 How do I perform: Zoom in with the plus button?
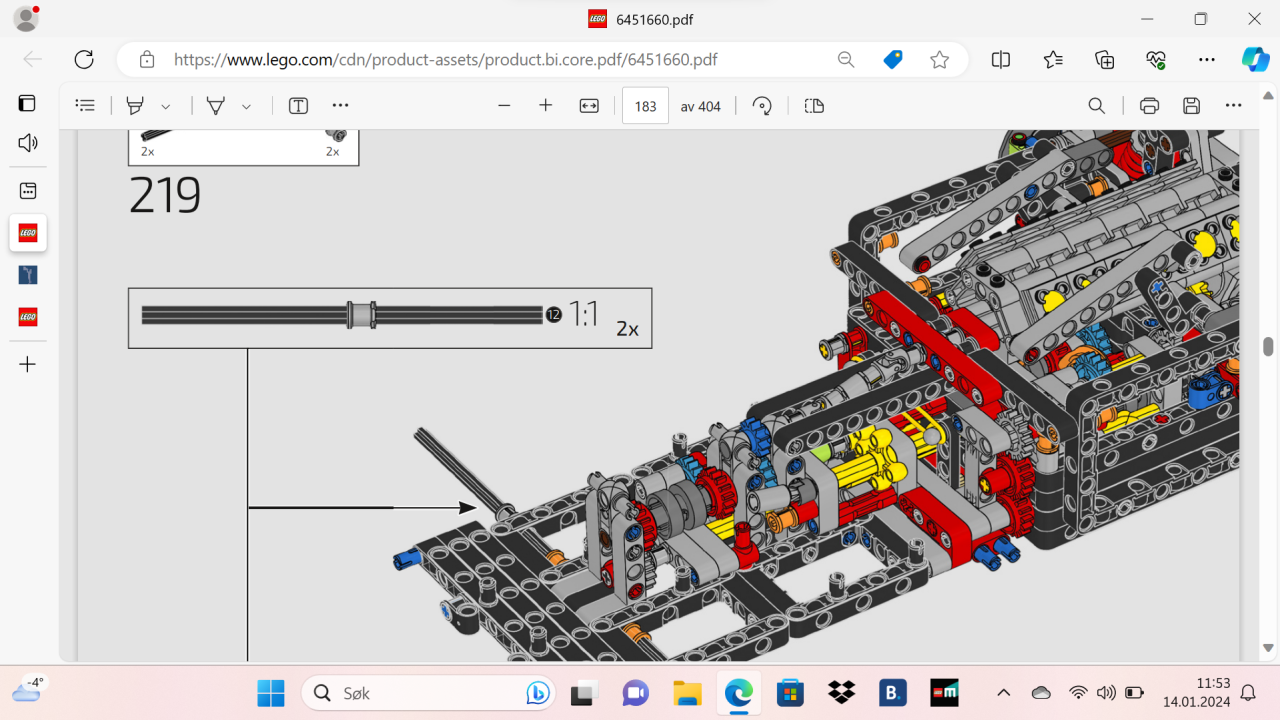tap(545, 106)
